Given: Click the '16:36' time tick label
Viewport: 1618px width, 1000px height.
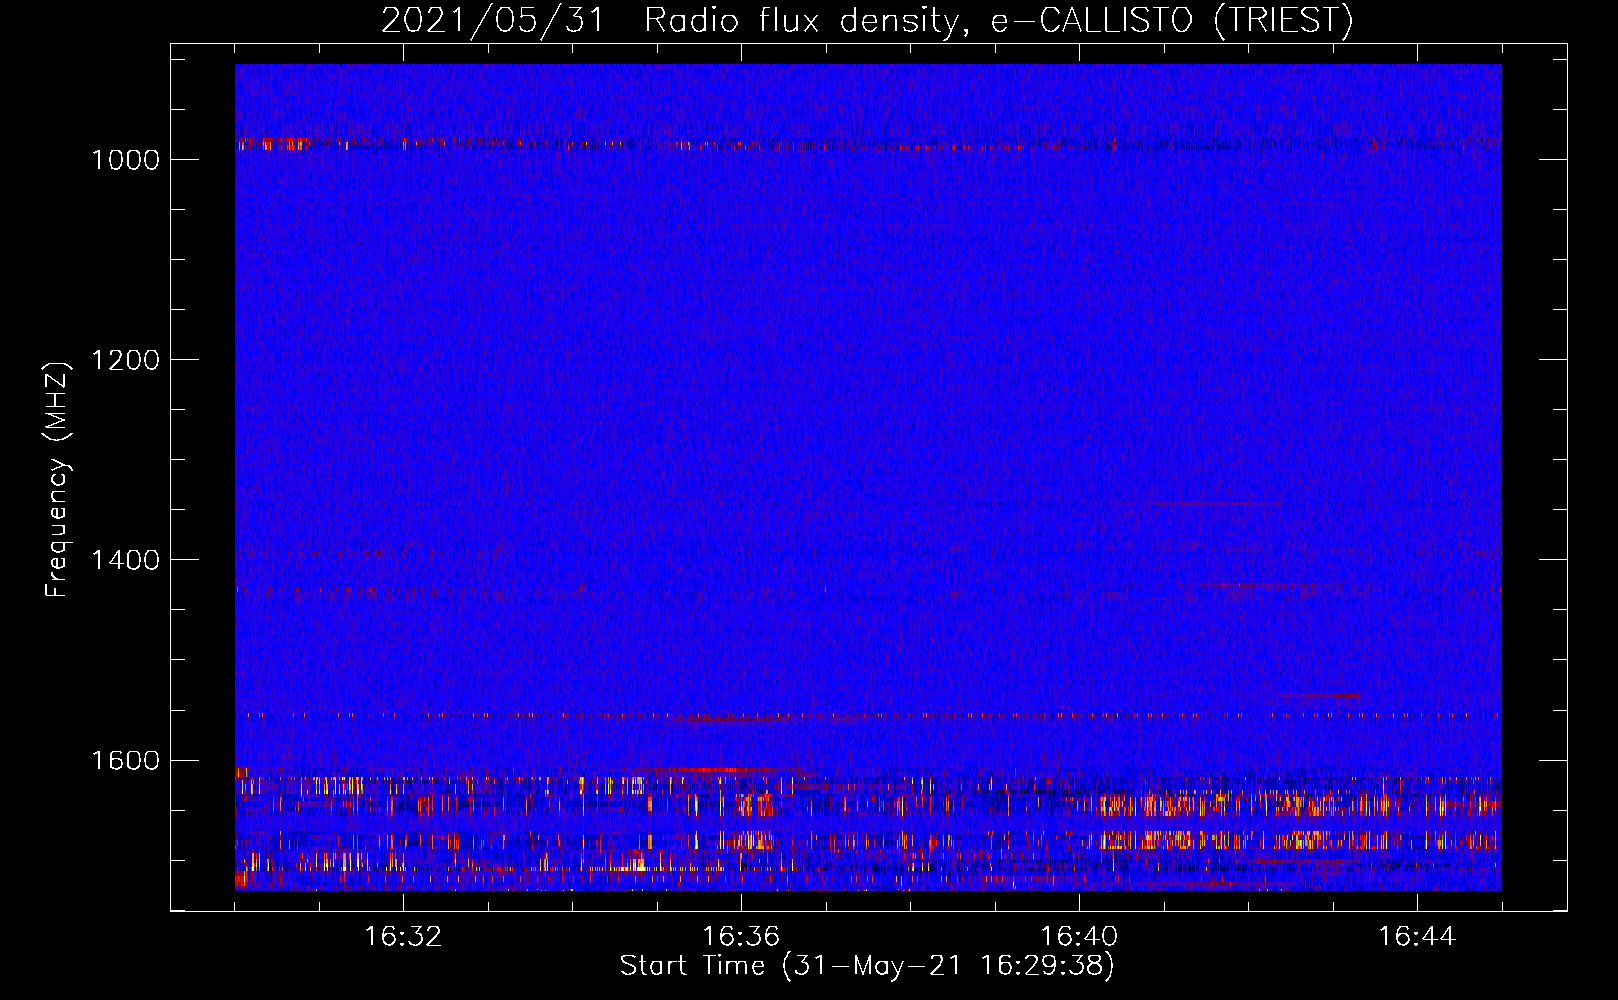Looking at the screenshot, I should pos(741,937).
